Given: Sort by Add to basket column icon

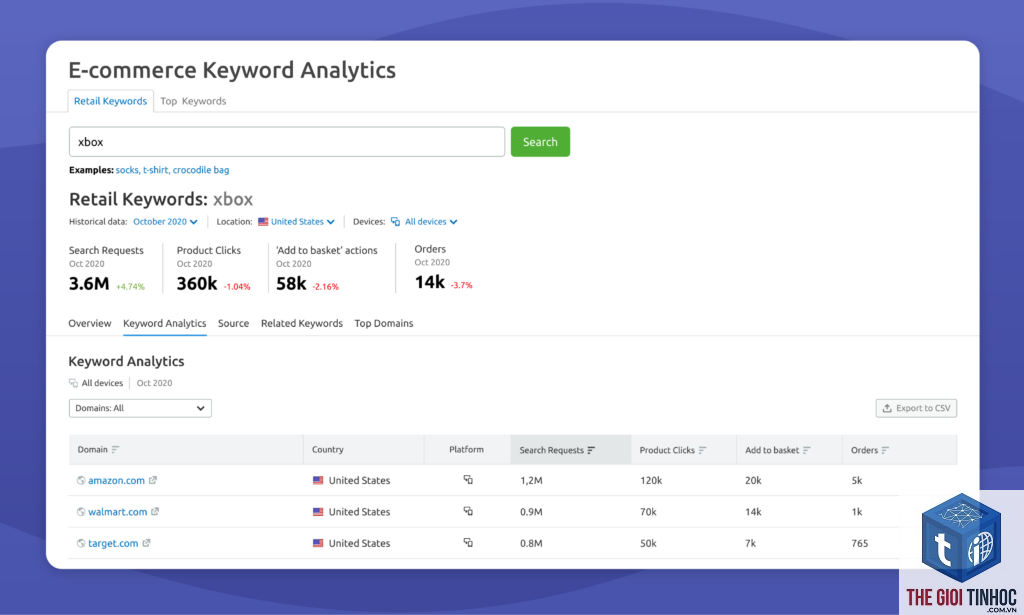Looking at the screenshot, I should [x=807, y=450].
